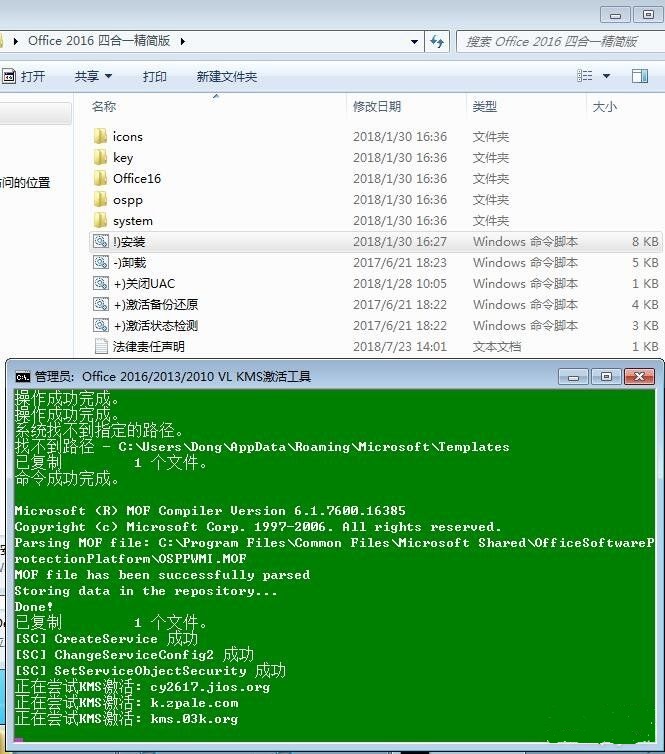
Task: Open the icons folder icon
Action: 100,137
